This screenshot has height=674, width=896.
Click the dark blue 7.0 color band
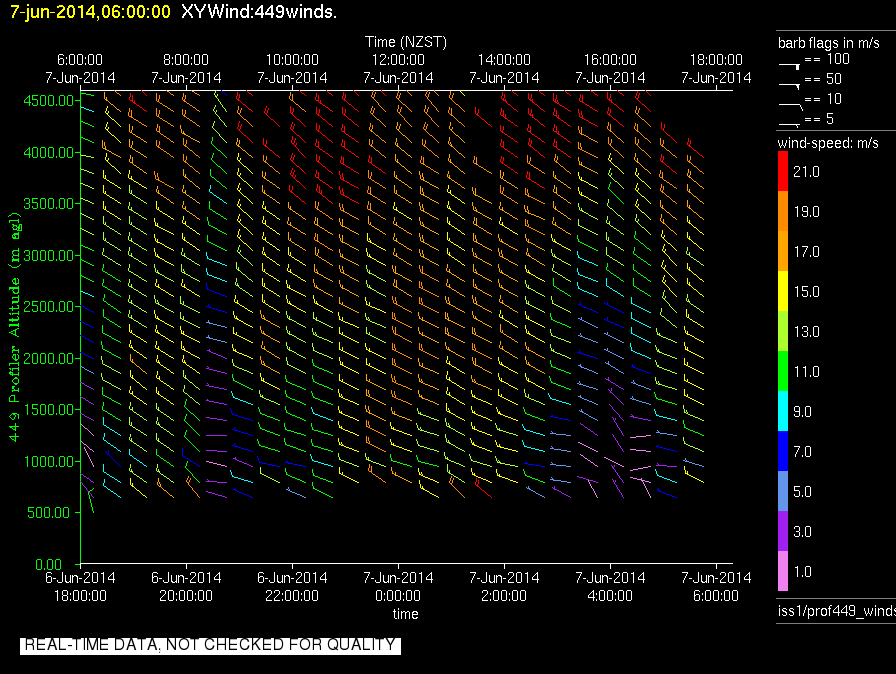coord(783,451)
